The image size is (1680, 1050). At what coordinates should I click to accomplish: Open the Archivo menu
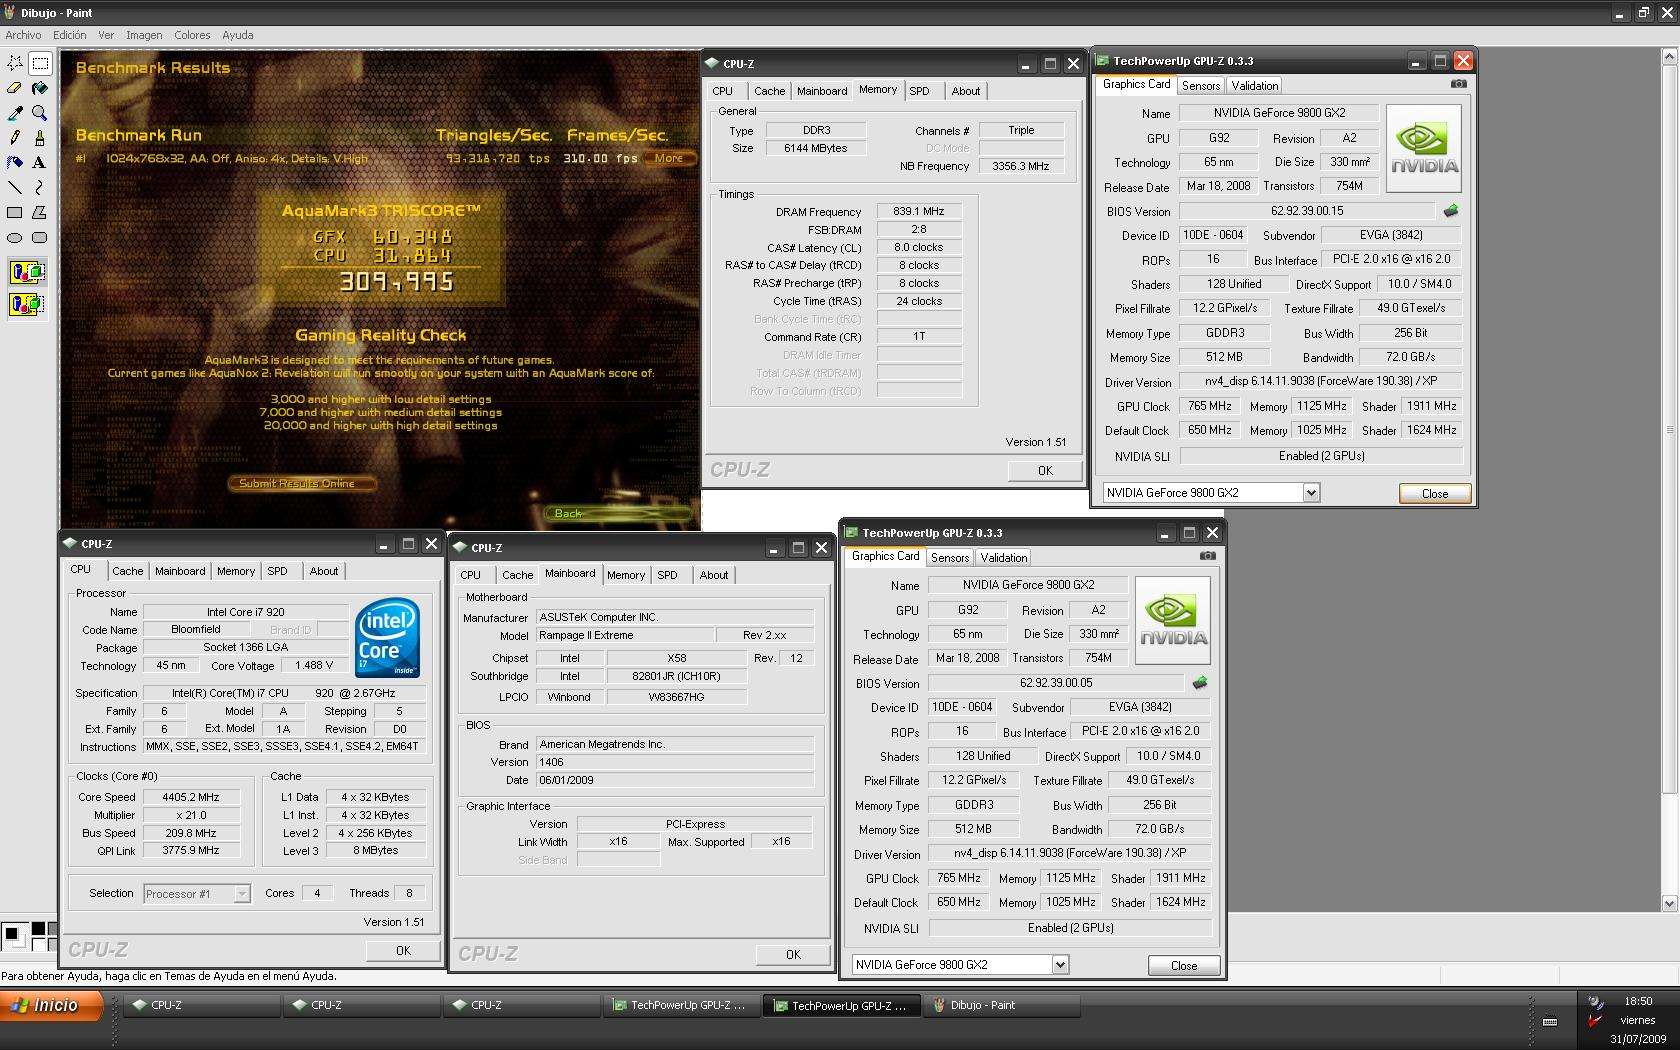tap(23, 35)
